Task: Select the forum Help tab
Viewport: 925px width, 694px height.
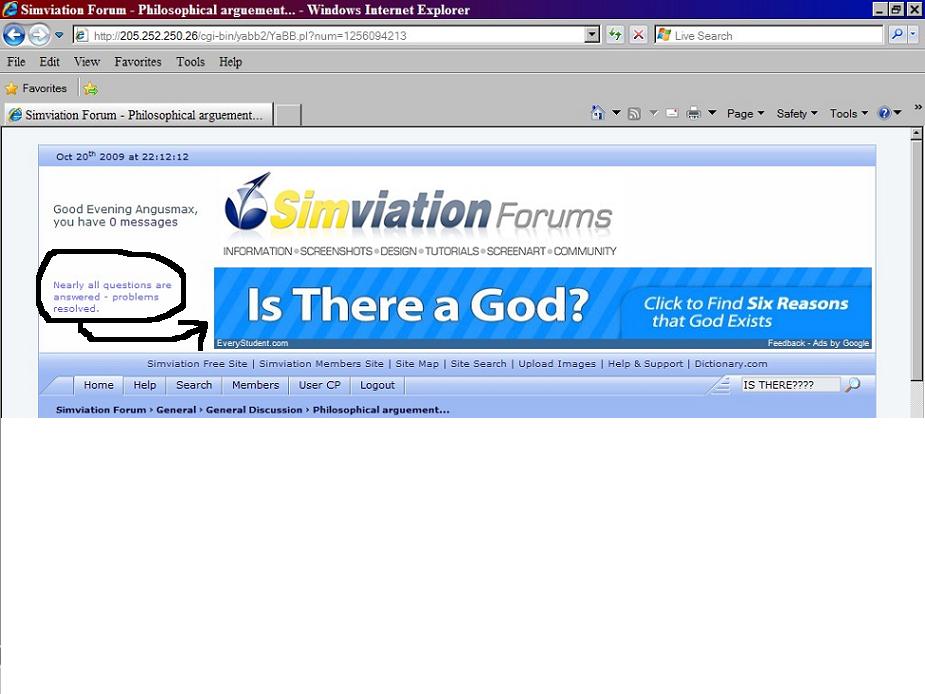Action: point(145,385)
